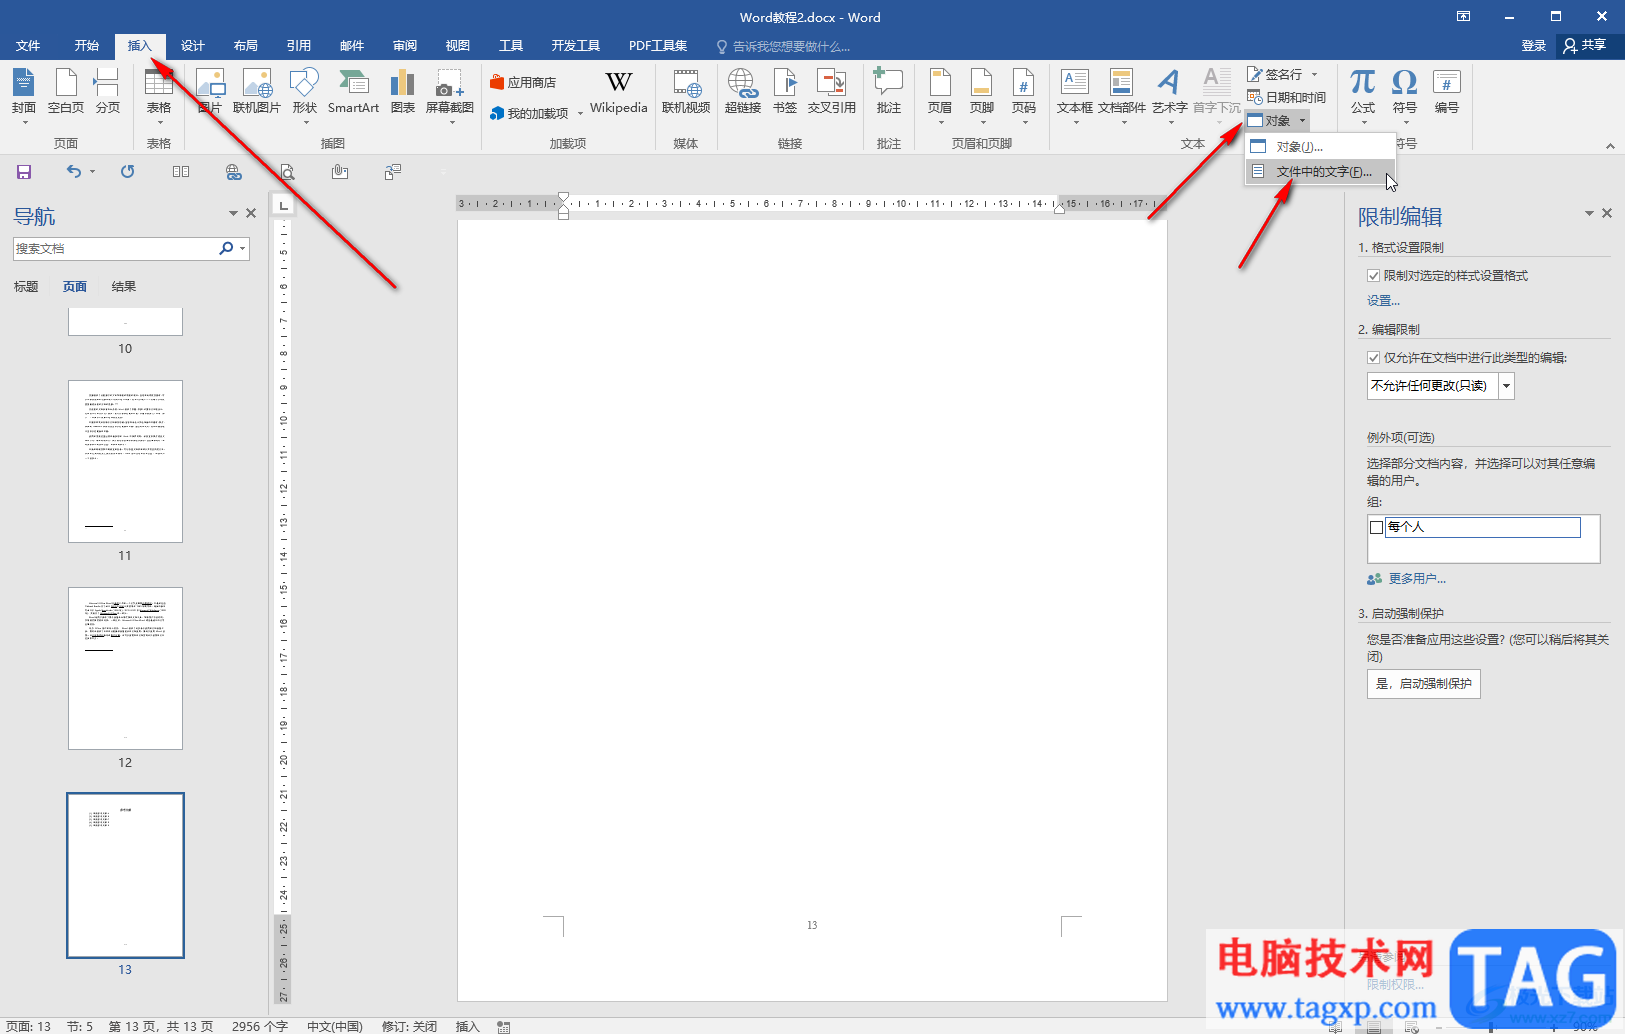Save the document from quick access toolbar

24,172
